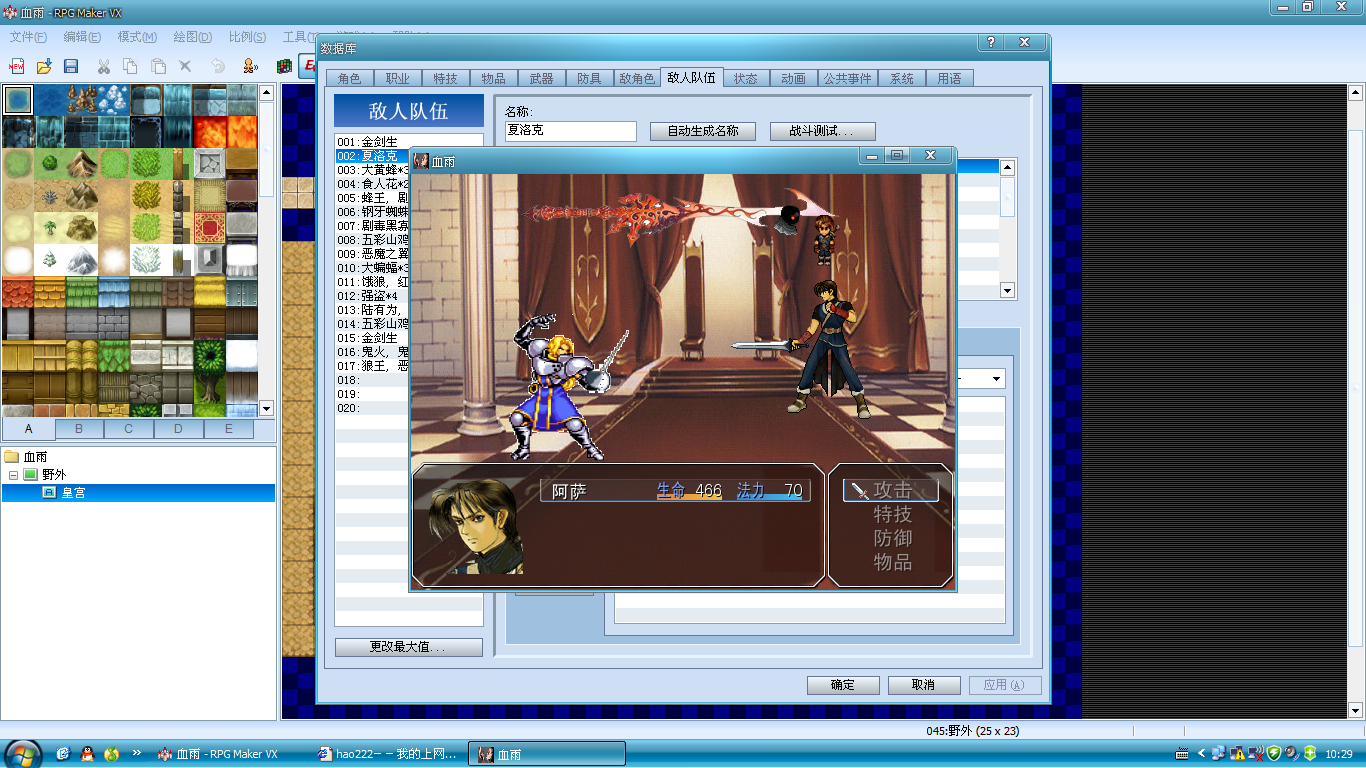Click the 更改最大值 button

click(x=409, y=647)
